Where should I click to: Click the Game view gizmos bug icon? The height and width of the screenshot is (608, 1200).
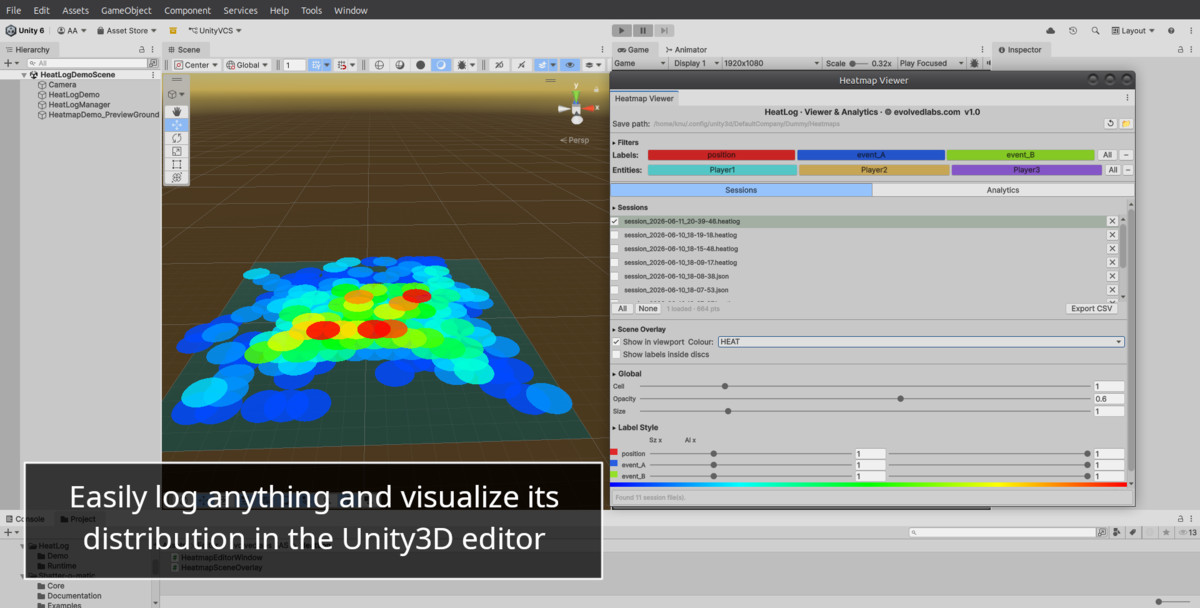974,63
